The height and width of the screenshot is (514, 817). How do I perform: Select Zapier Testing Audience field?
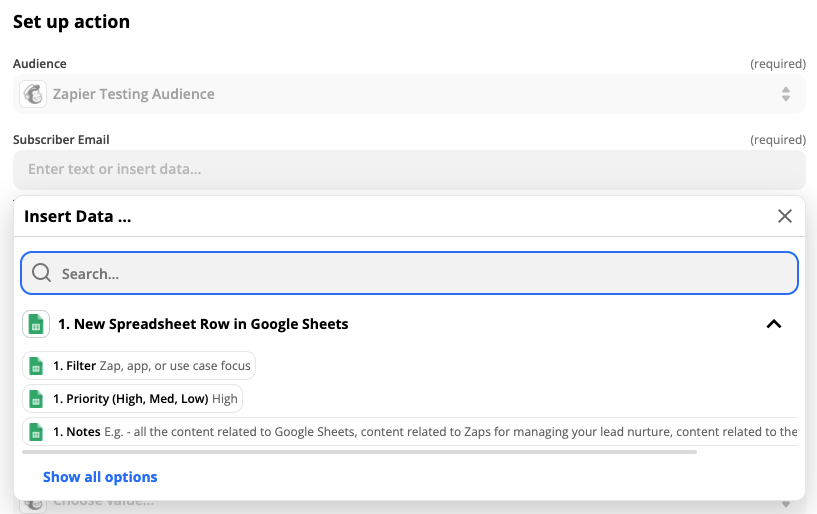point(400,94)
